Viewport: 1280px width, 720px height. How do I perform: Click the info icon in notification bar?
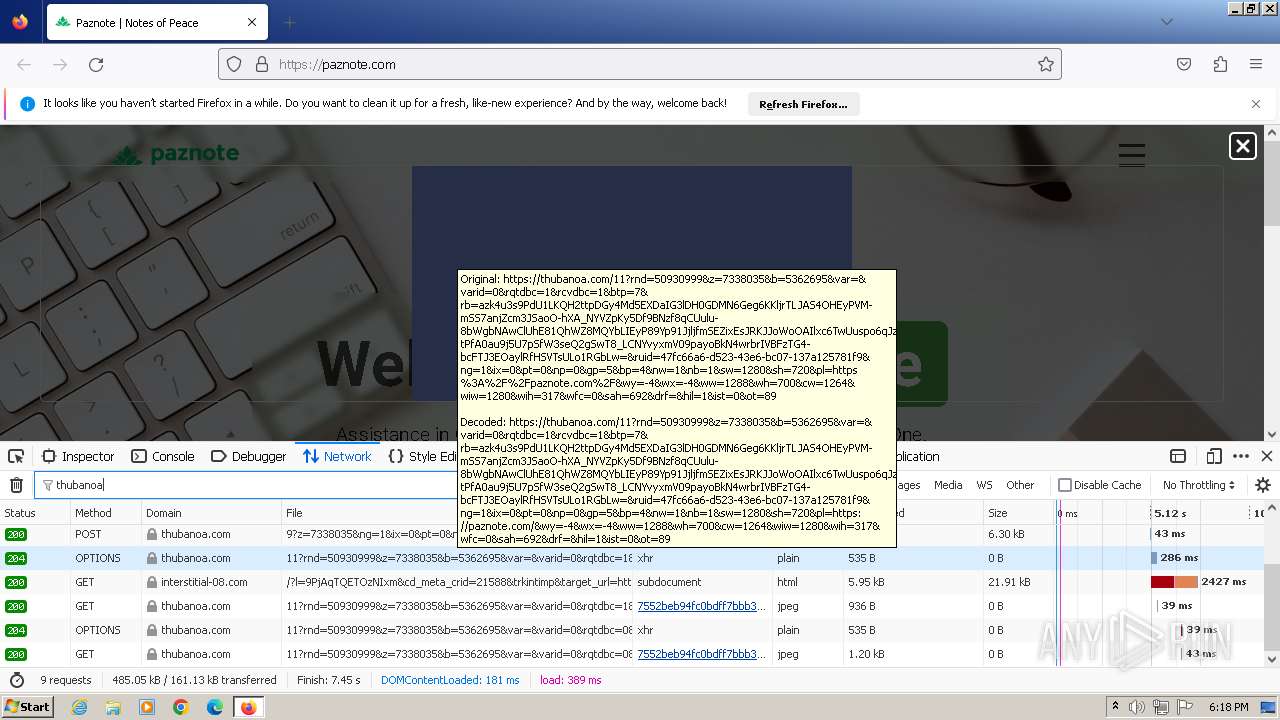pyautogui.click(x=27, y=104)
